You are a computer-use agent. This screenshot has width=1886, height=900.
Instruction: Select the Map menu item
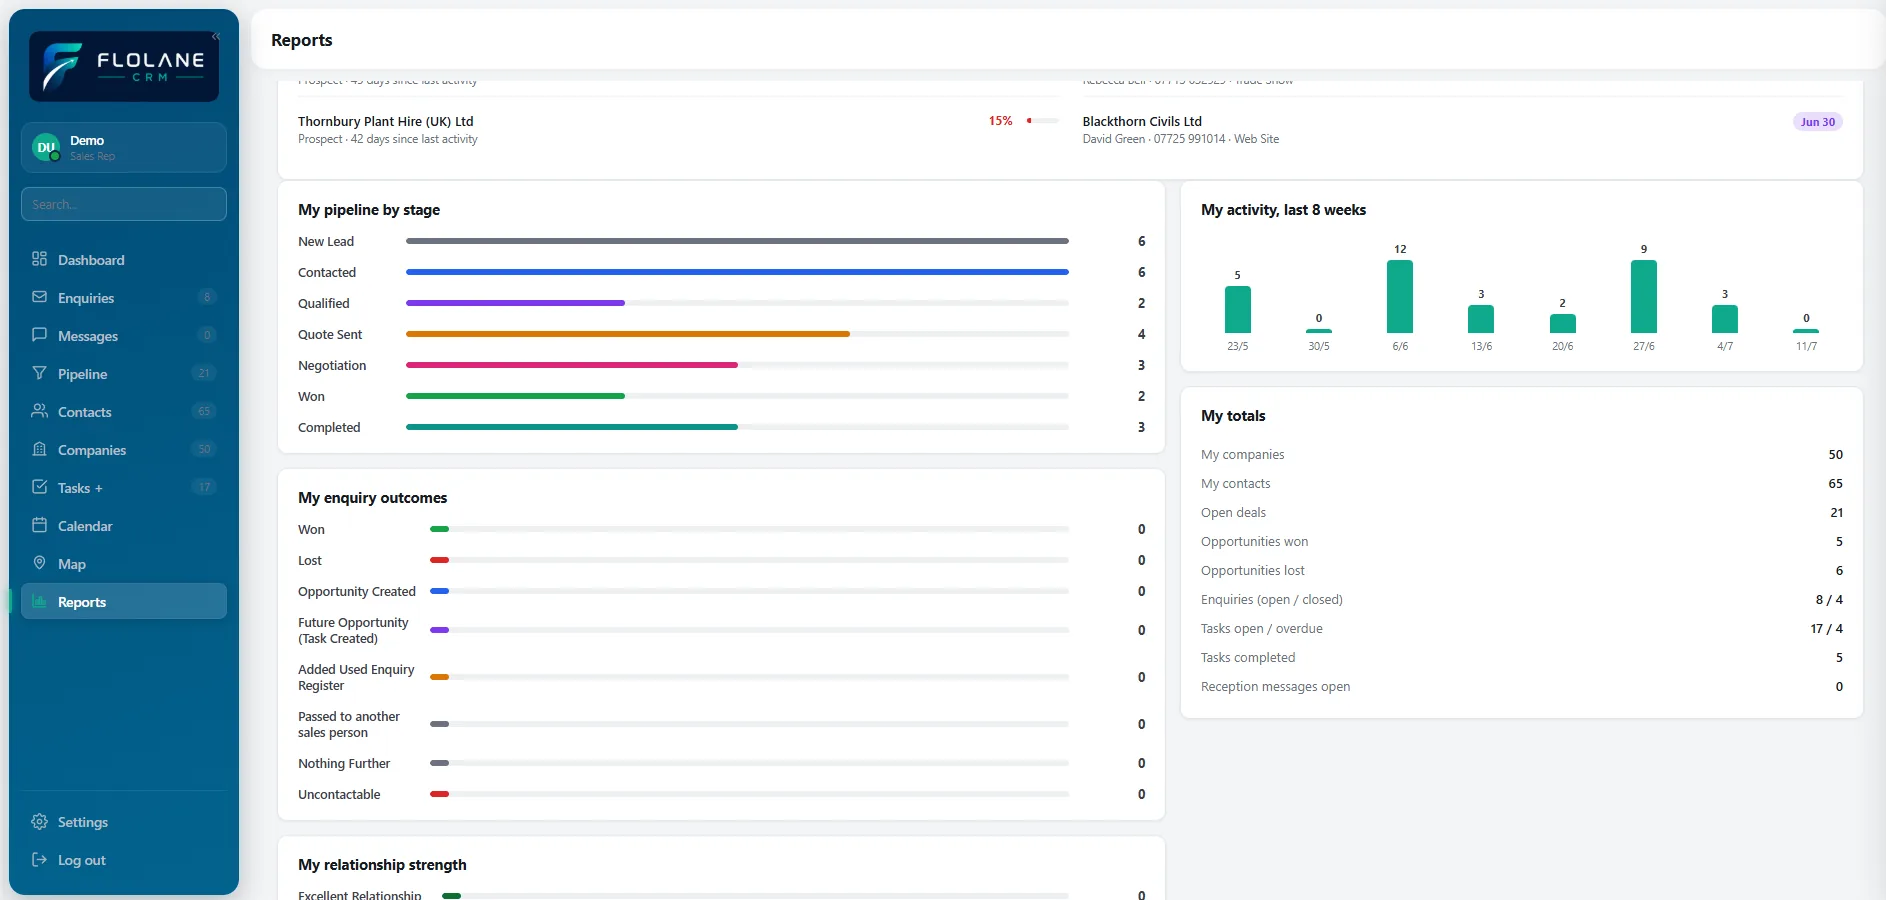coord(124,564)
